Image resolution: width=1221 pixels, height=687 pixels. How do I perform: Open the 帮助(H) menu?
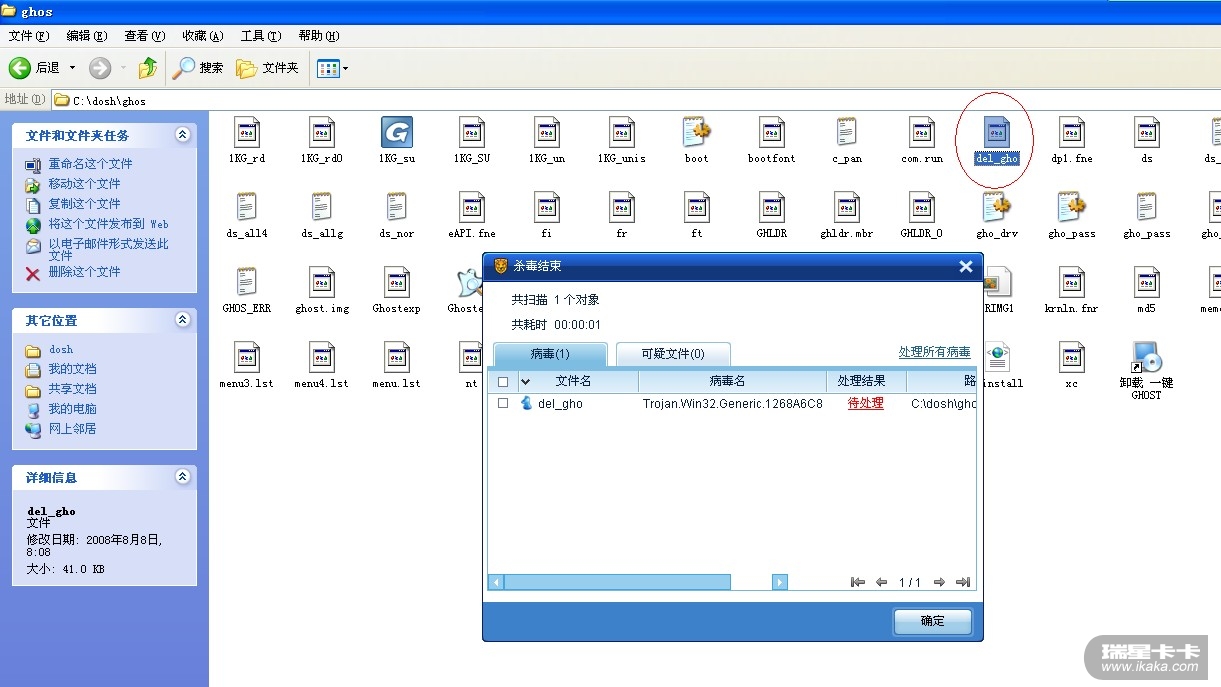click(x=319, y=36)
